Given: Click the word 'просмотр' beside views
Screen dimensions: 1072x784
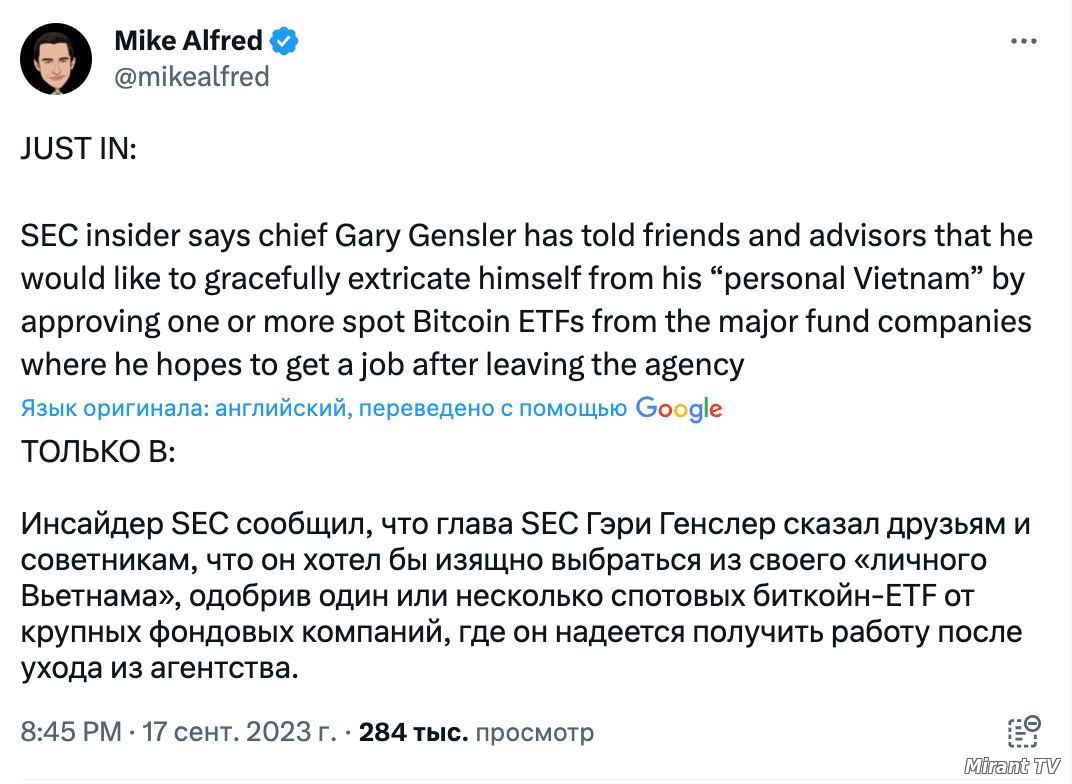Looking at the screenshot, I should click(x=535, y=733).
